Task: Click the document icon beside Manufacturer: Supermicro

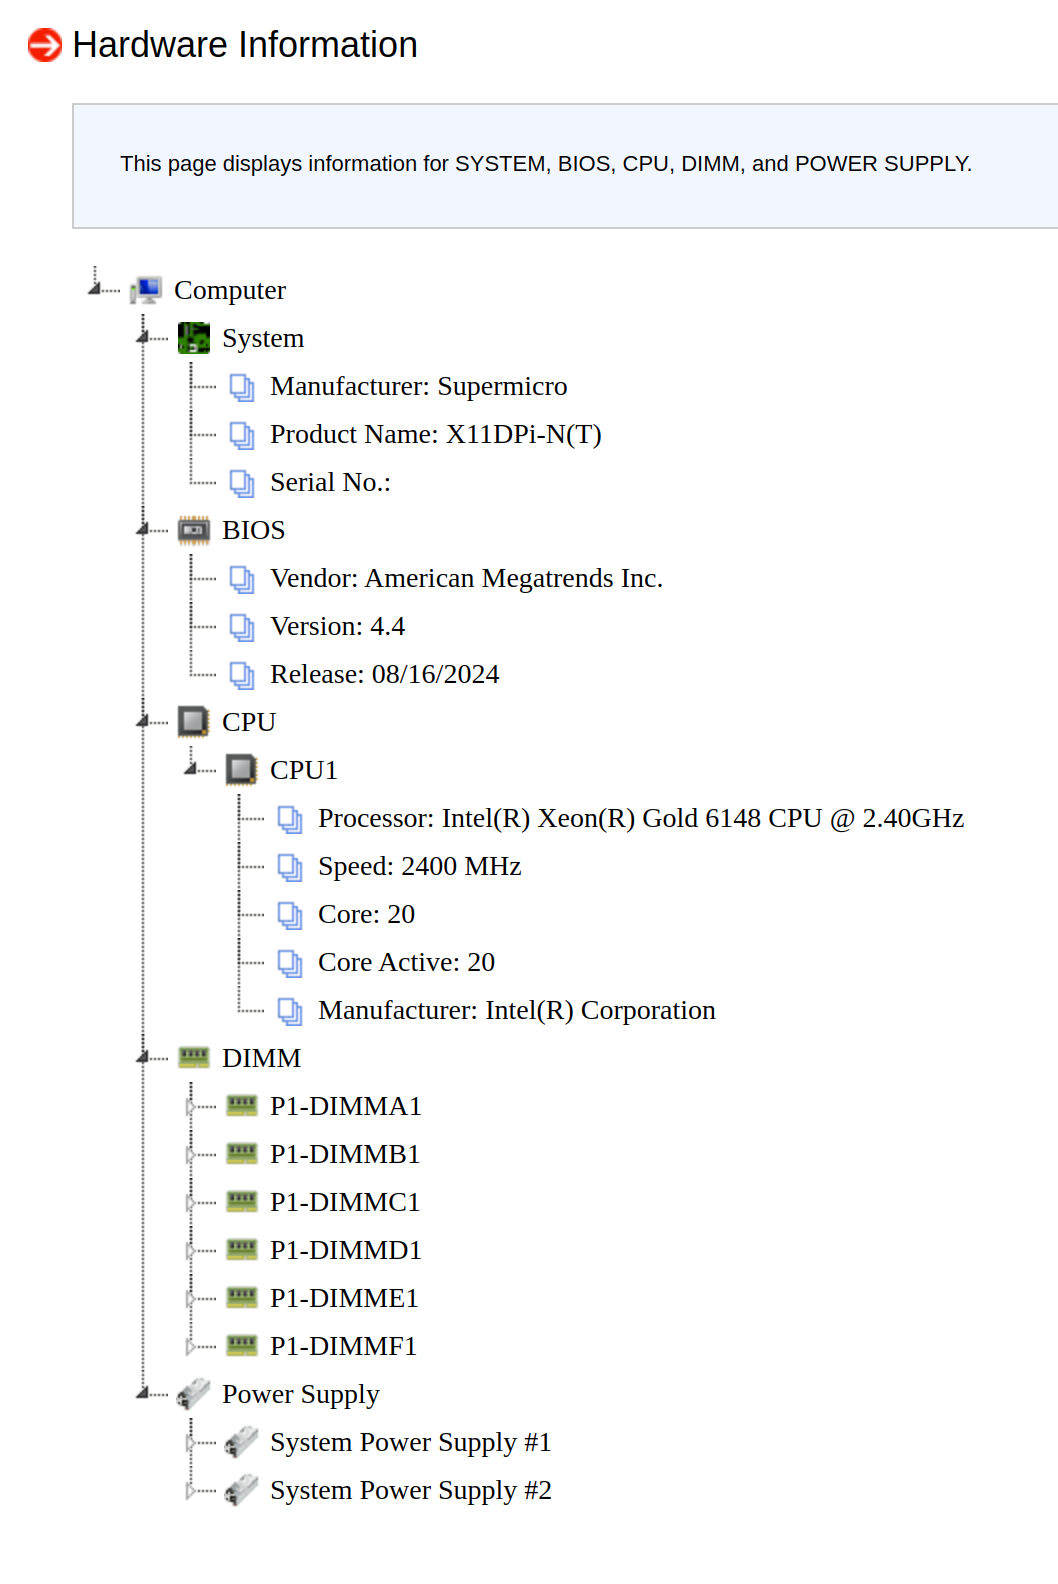Action: pyautogui.click(x=242, y=387)
